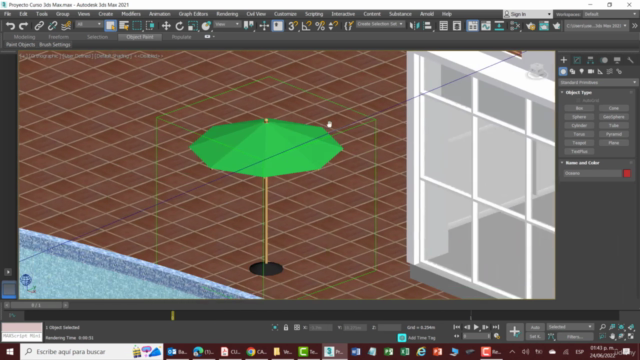Click the Render Production teapot icon
This screenshot has width=640, height=360.
556,26
